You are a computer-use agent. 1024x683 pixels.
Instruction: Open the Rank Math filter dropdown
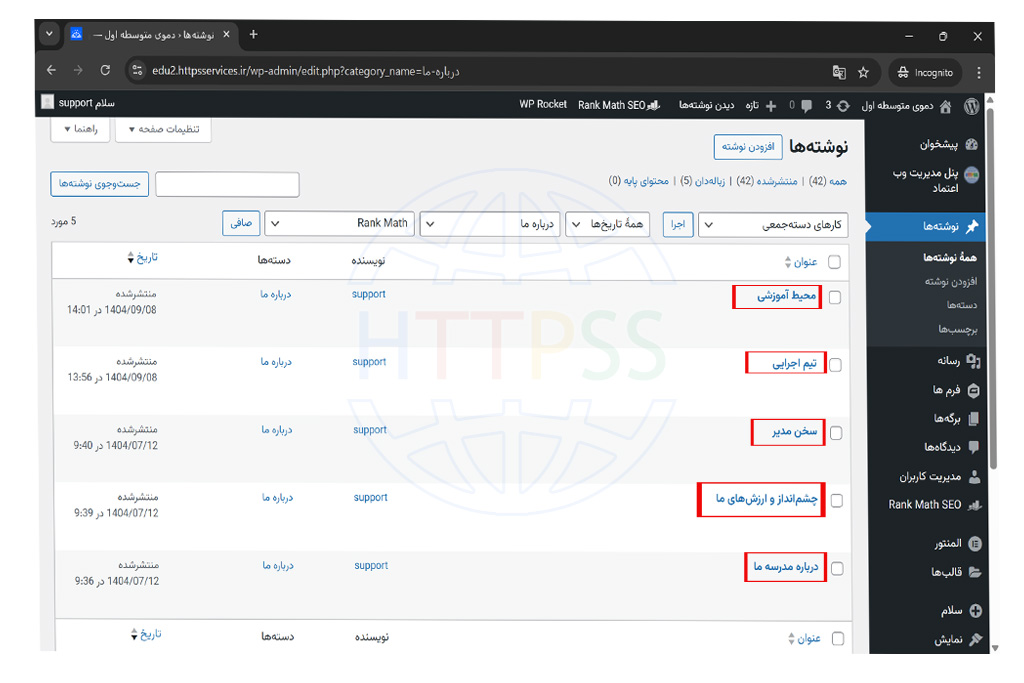pos(339,224)
